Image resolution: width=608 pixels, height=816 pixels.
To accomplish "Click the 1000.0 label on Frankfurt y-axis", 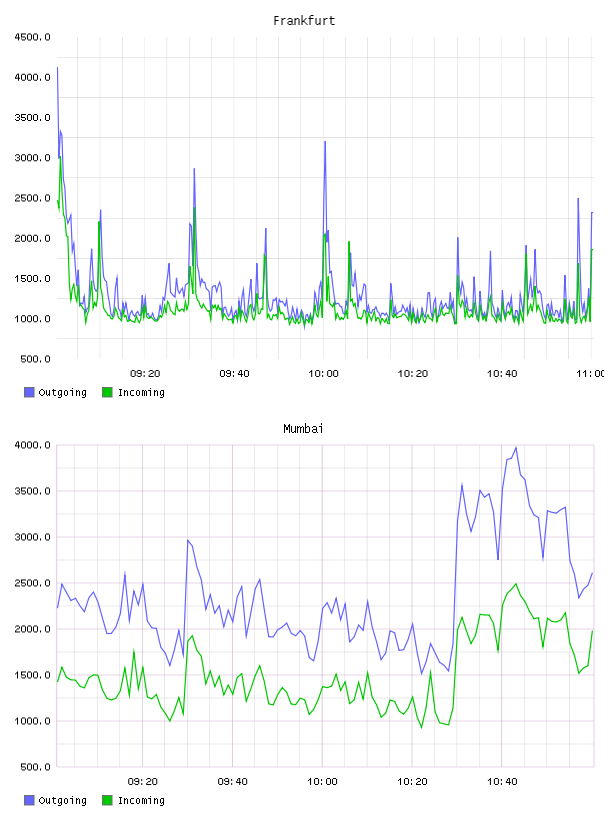I will 32,319.
